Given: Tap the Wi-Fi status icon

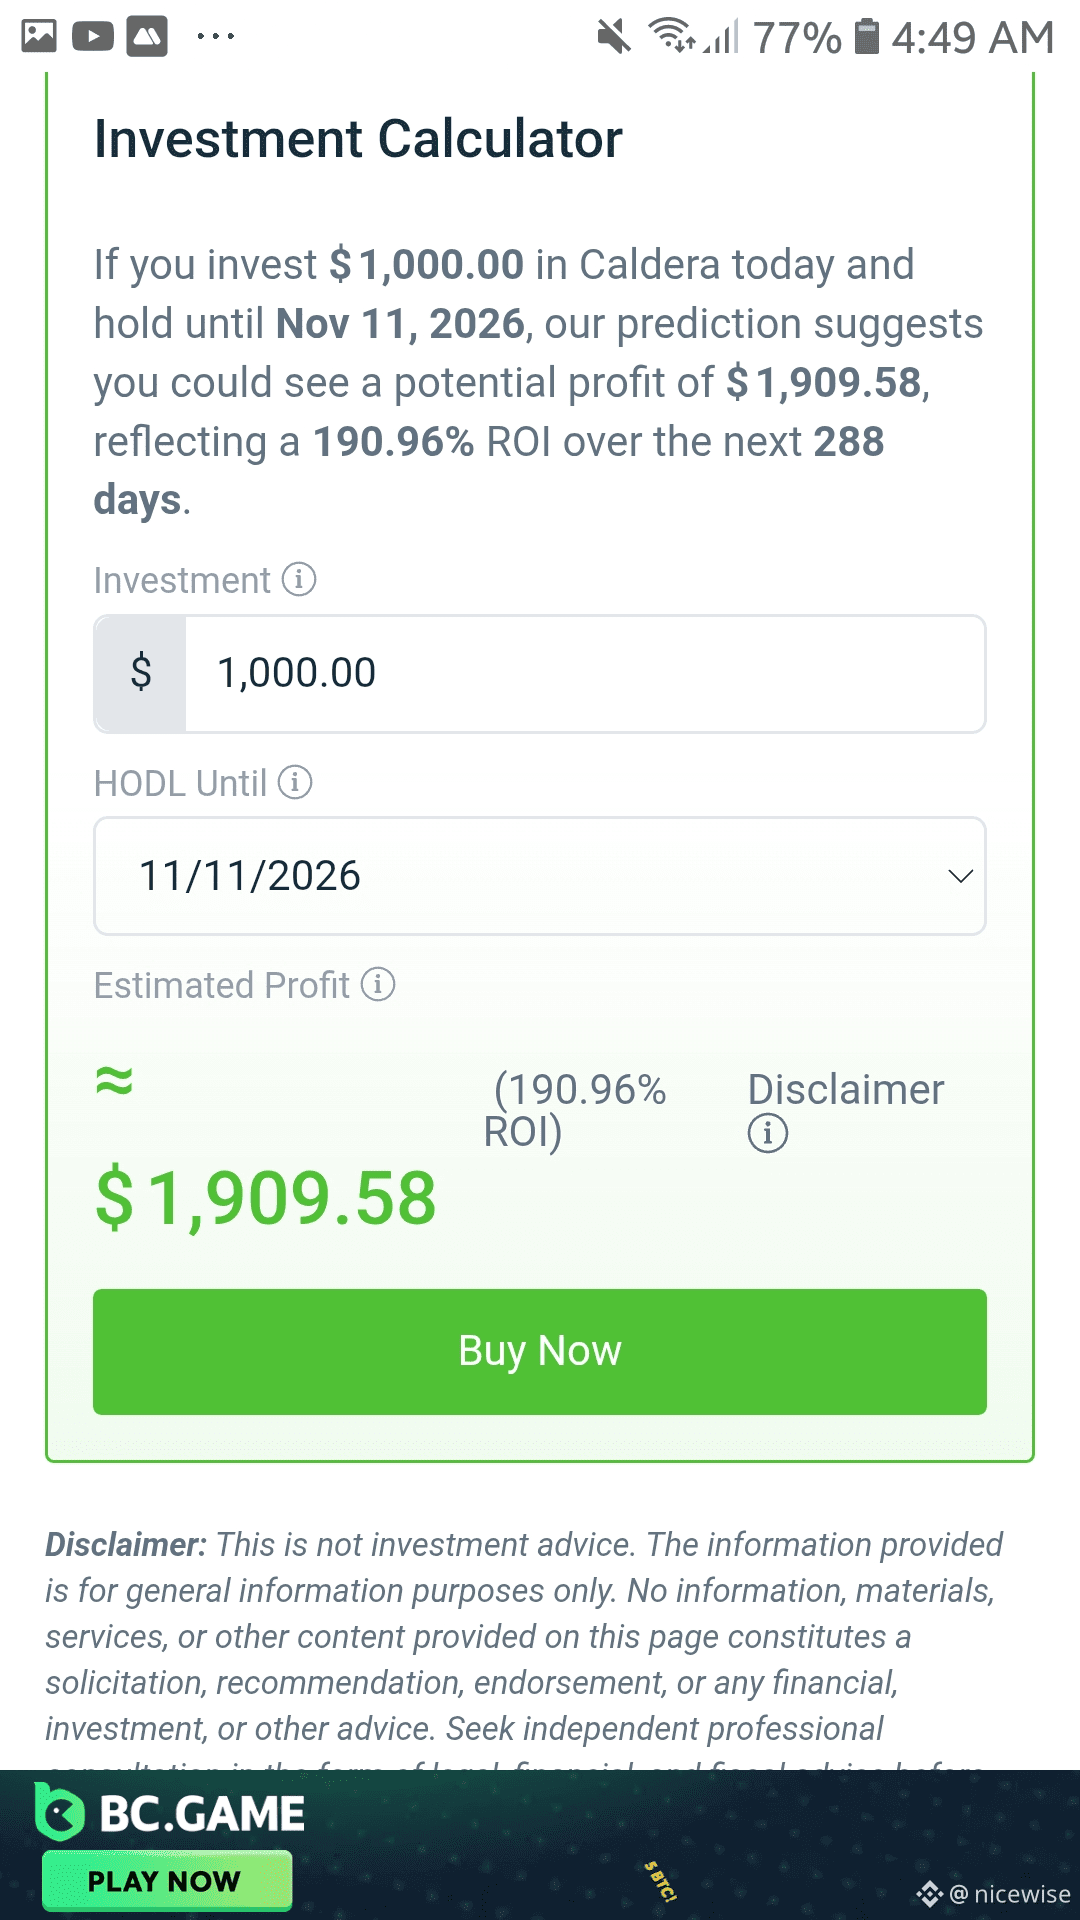Looking at the screenshot, I should pyautogui.click(x=671, y=35).
